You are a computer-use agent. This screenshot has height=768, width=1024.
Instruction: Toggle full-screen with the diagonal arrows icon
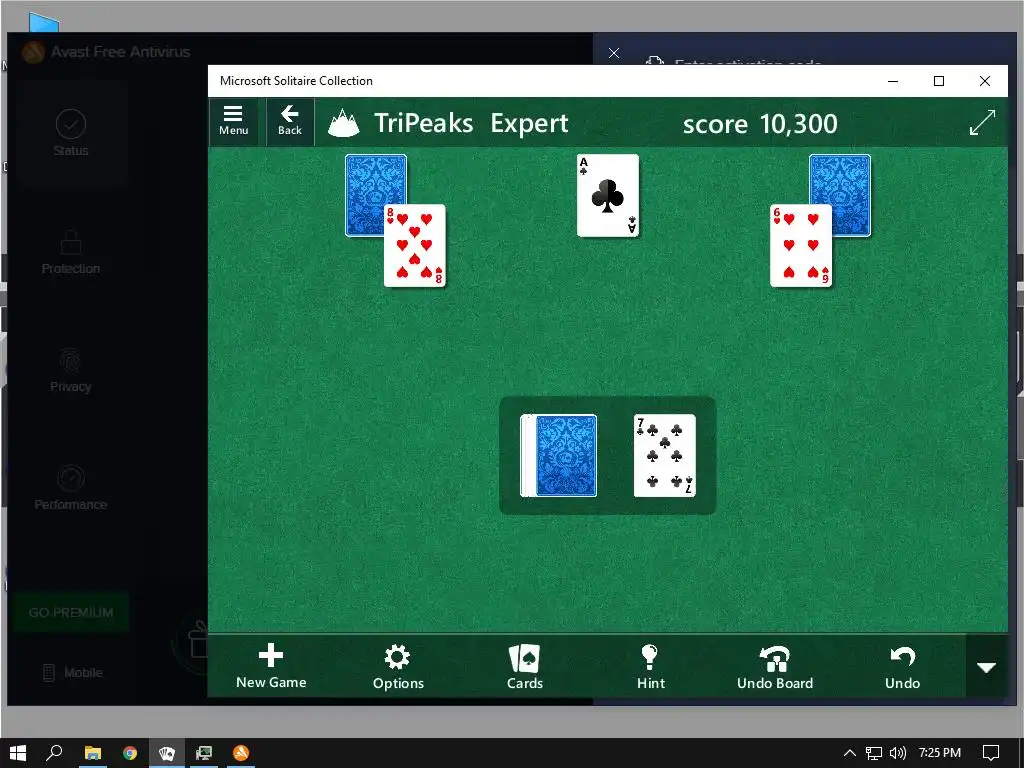point(982,122)
